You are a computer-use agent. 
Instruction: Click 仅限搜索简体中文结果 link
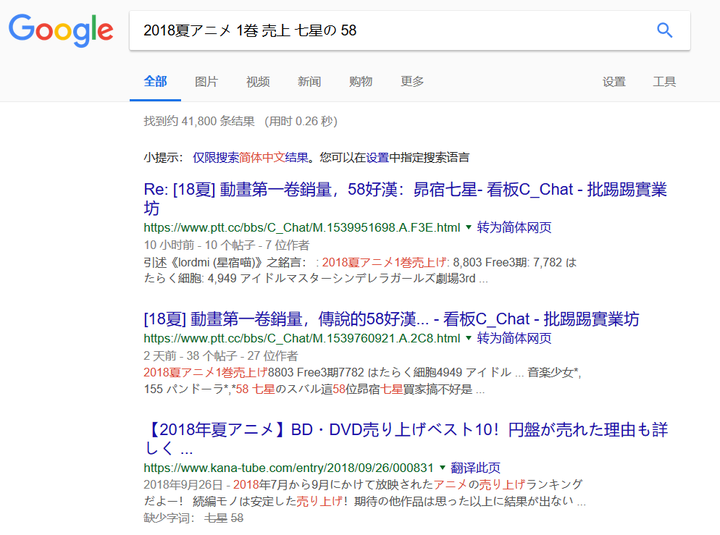250,158
